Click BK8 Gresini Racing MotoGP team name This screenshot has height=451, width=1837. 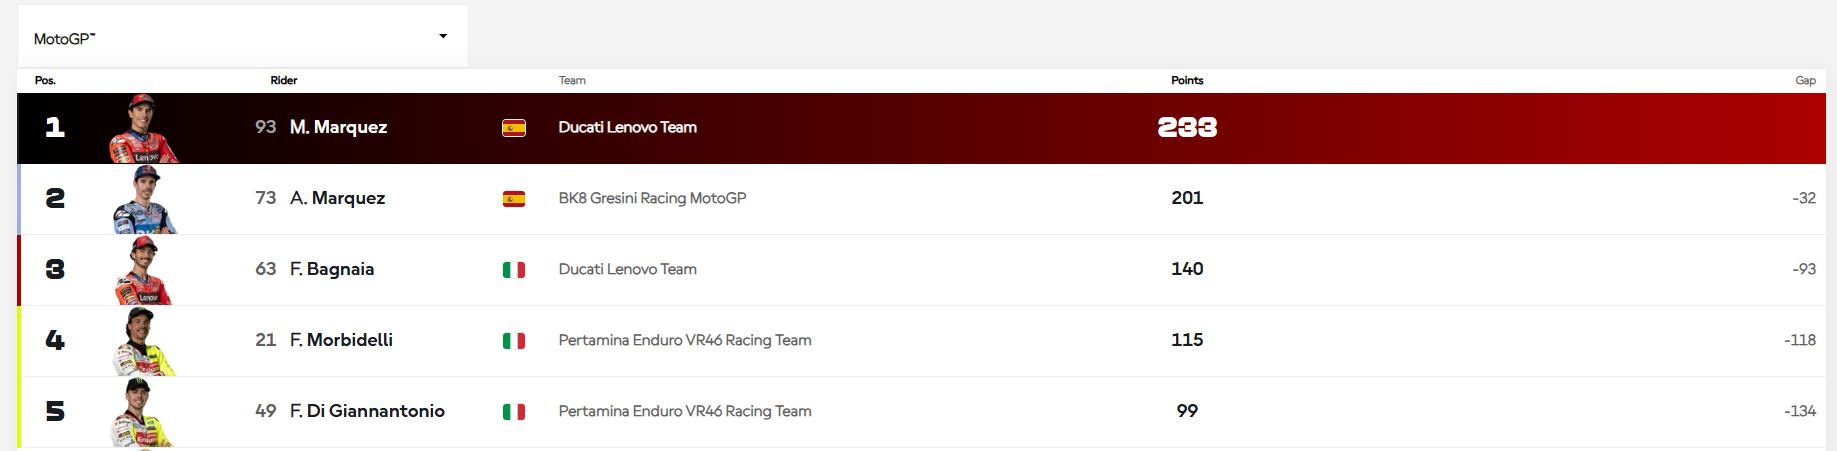652,198
